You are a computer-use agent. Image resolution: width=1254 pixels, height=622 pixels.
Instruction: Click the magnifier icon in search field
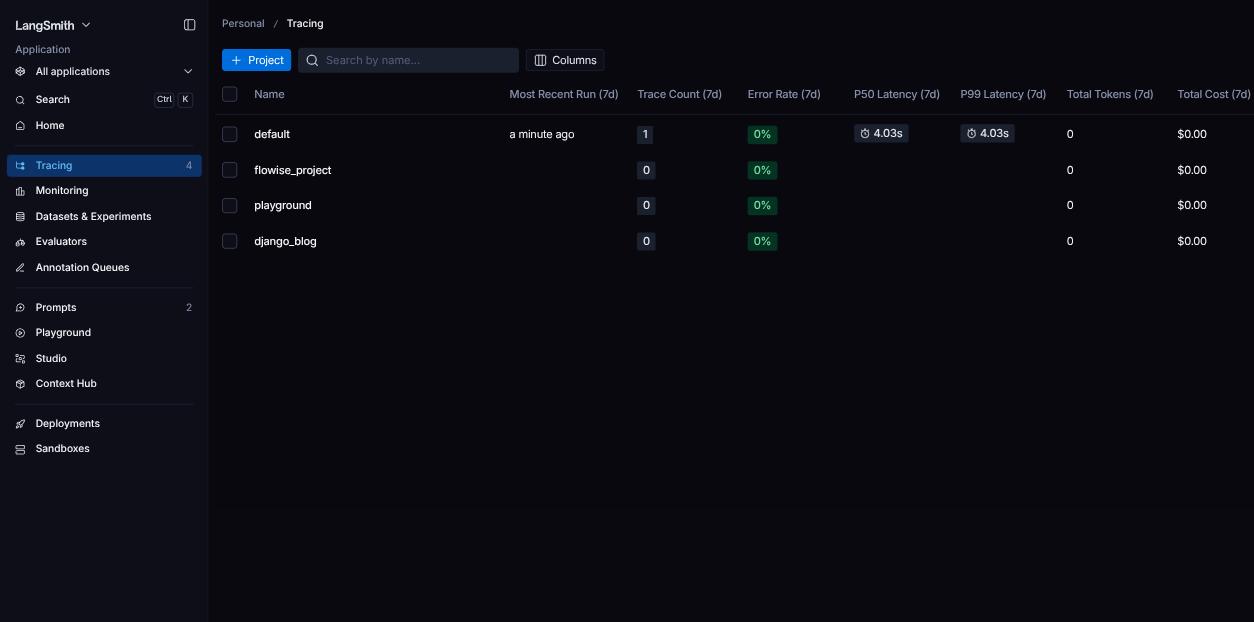tap(312, 60)
